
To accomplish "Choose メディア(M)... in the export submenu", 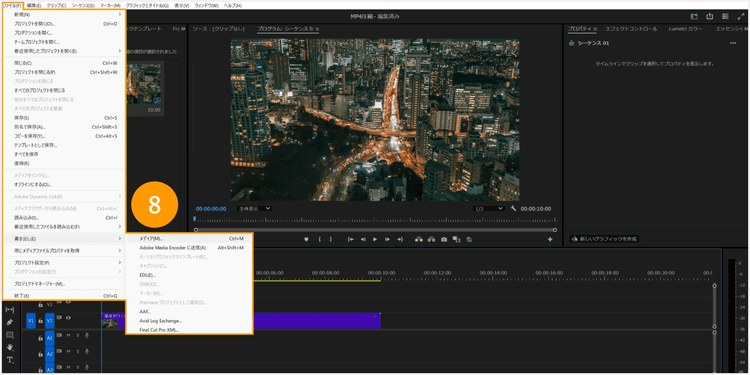I will pyautogui.click(x=189, y=238).
